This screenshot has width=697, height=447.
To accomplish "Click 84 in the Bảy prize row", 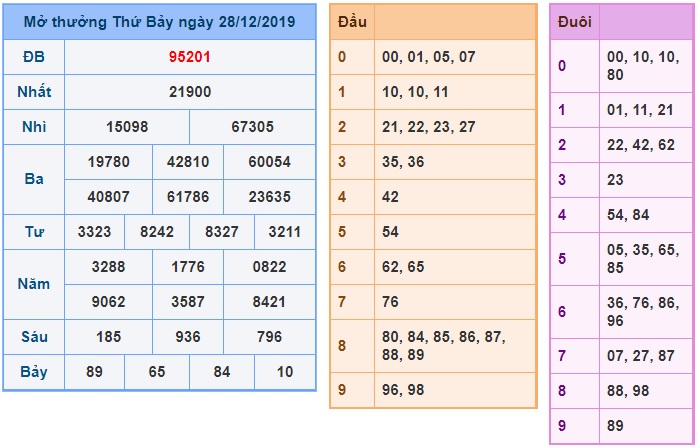I will point(222,372).
